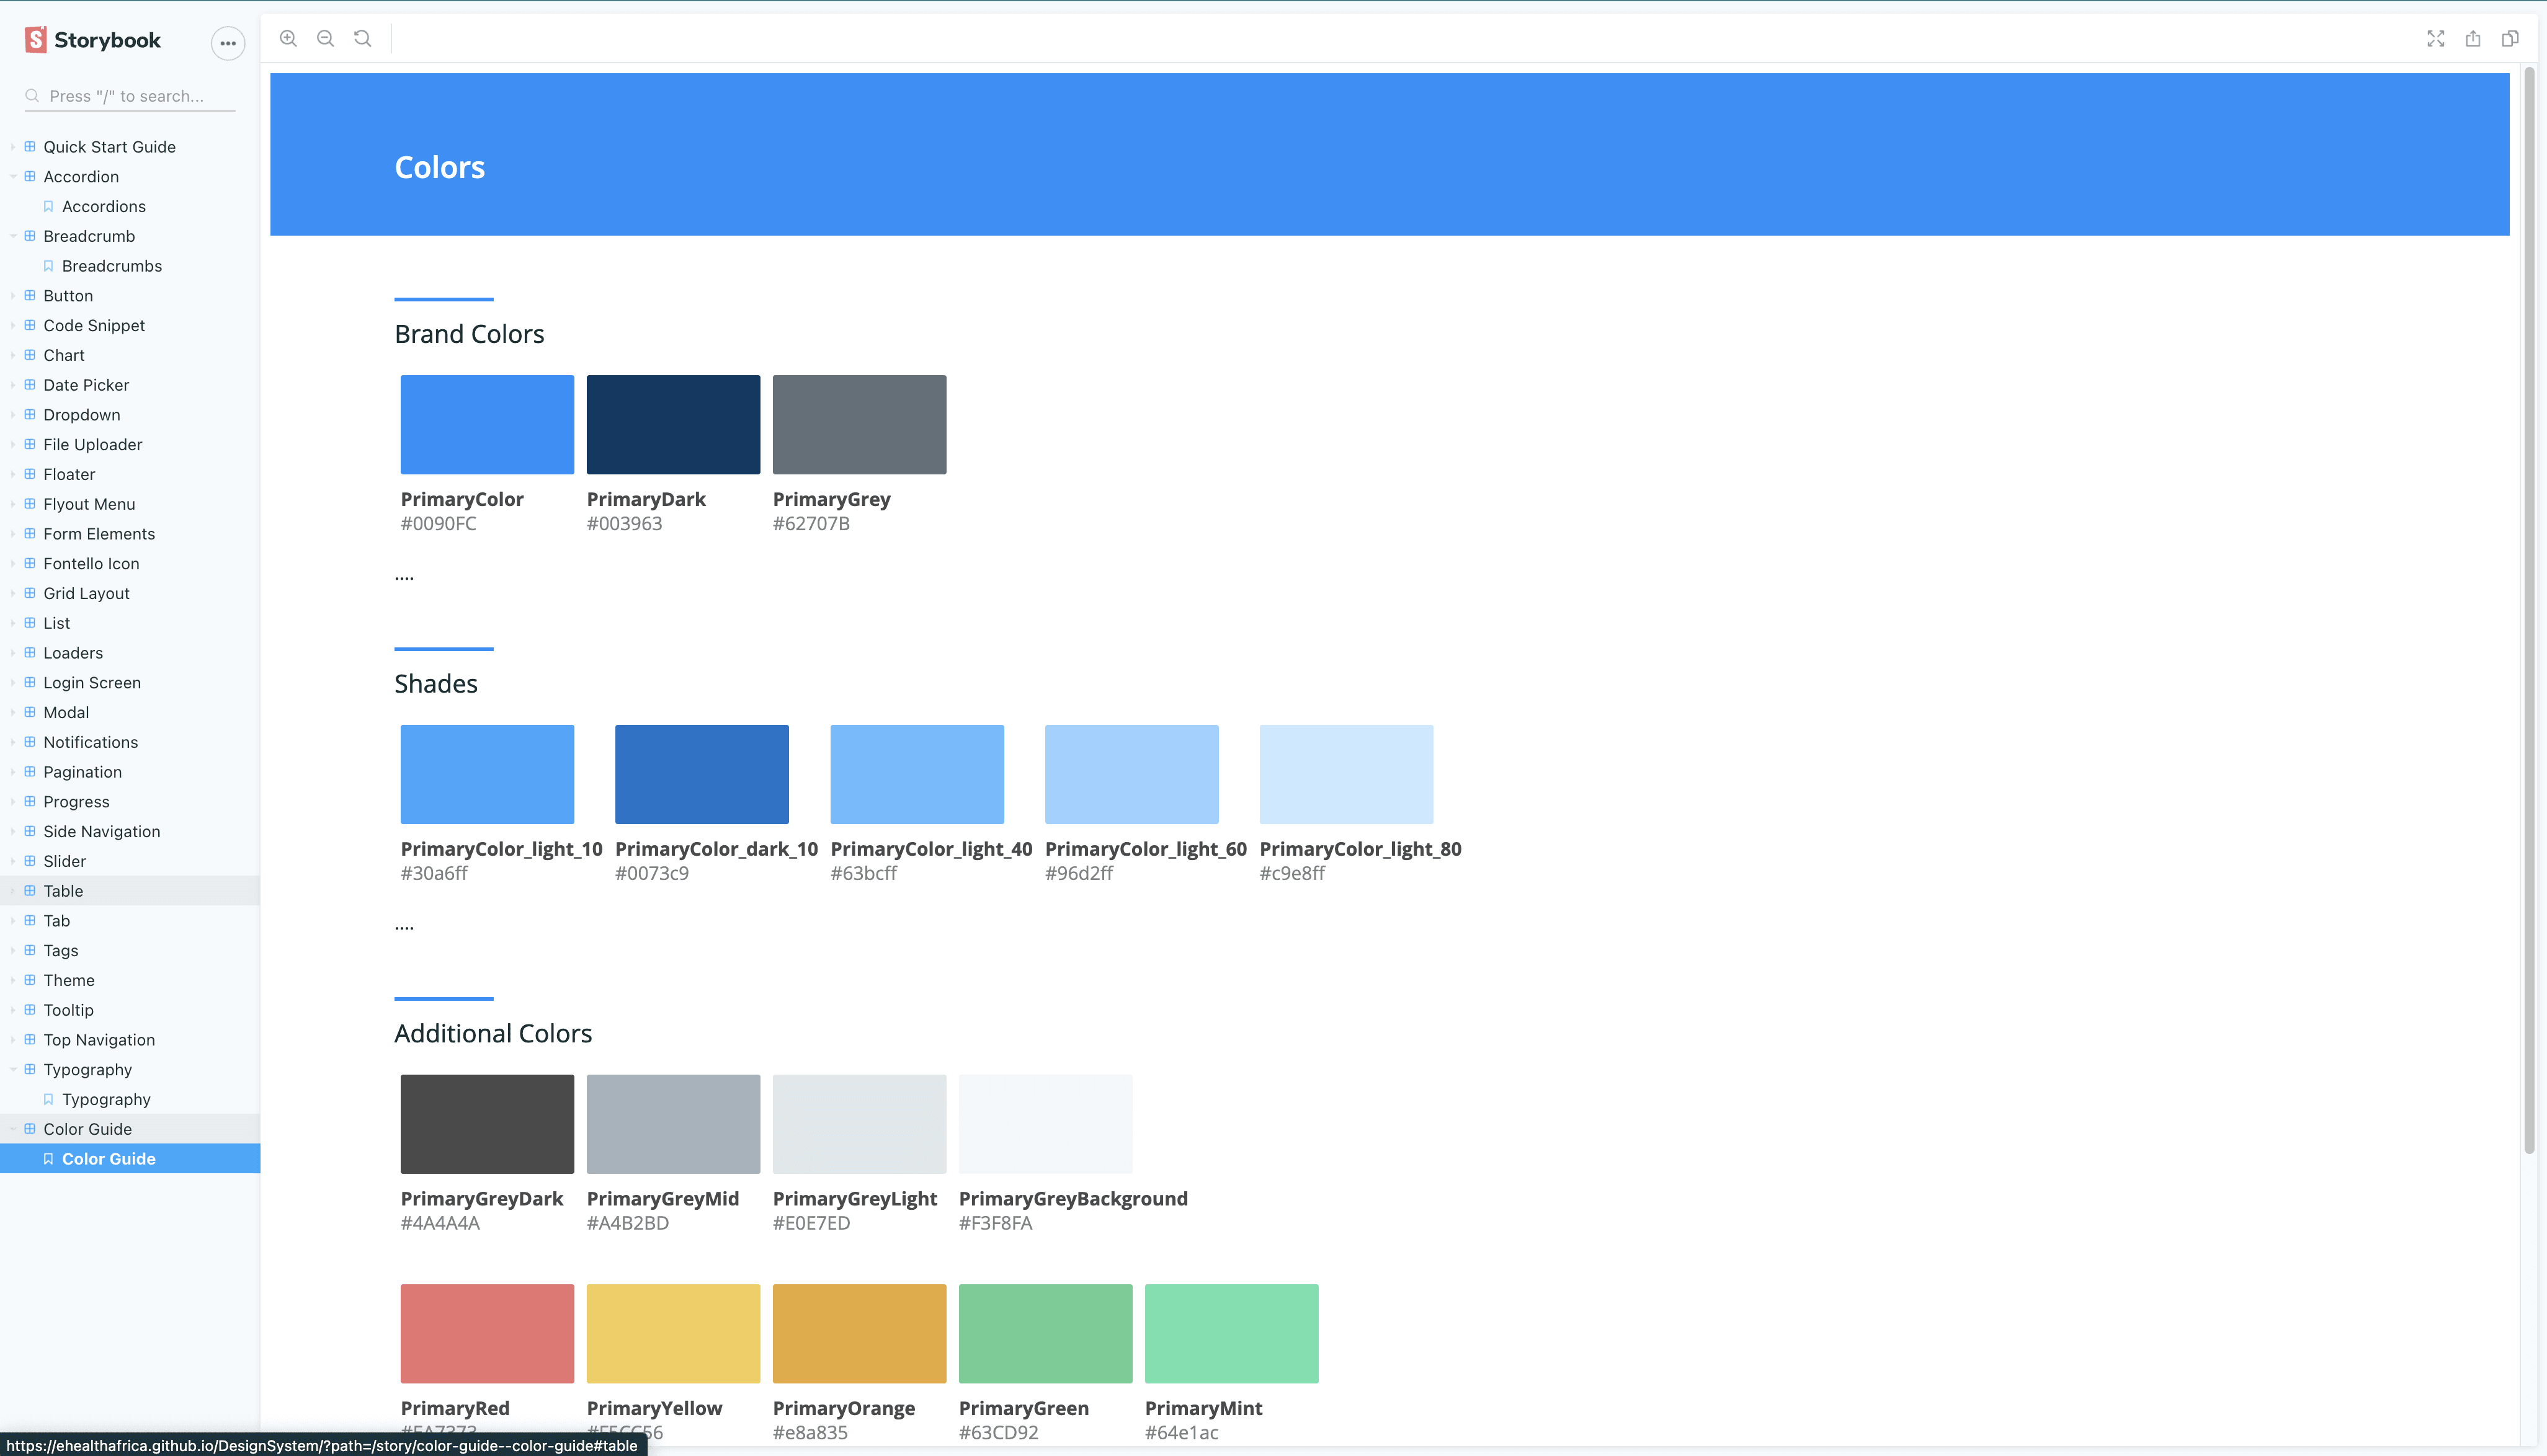Click the PrimaryDark color swatch
2547x1456 pixels.
673,424
